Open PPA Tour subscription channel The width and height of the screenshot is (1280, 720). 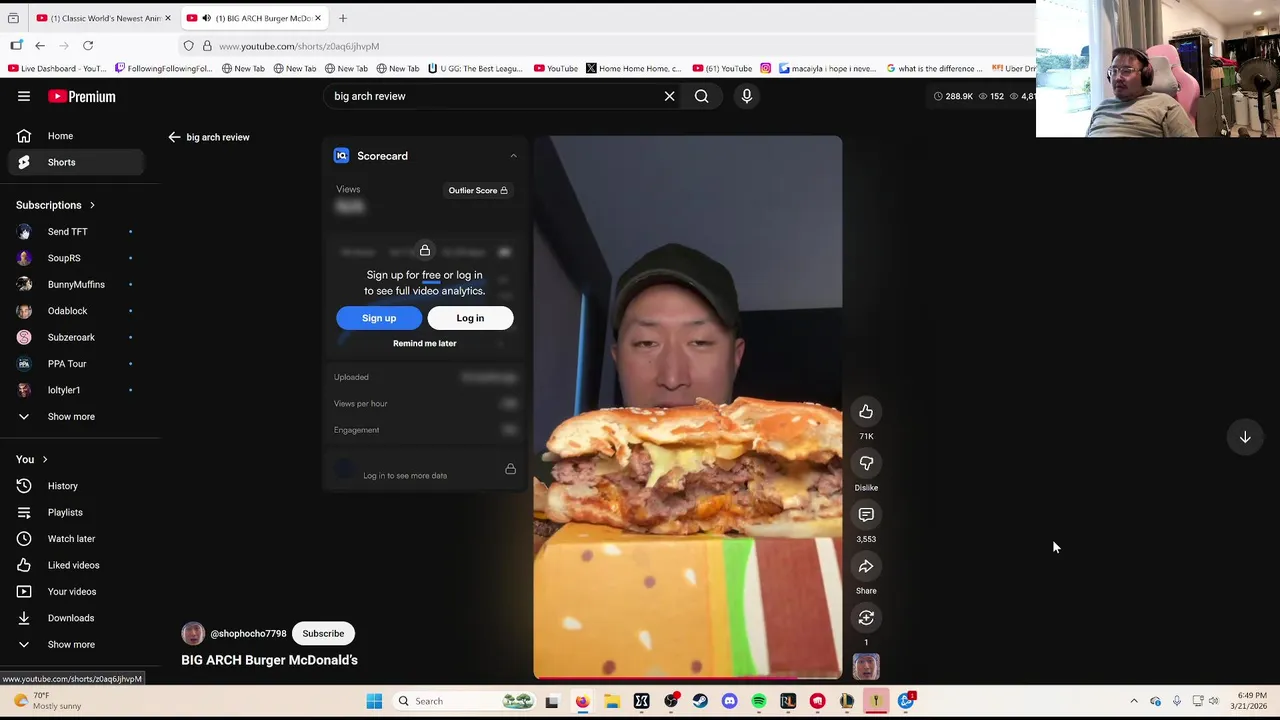coord(76,364)
